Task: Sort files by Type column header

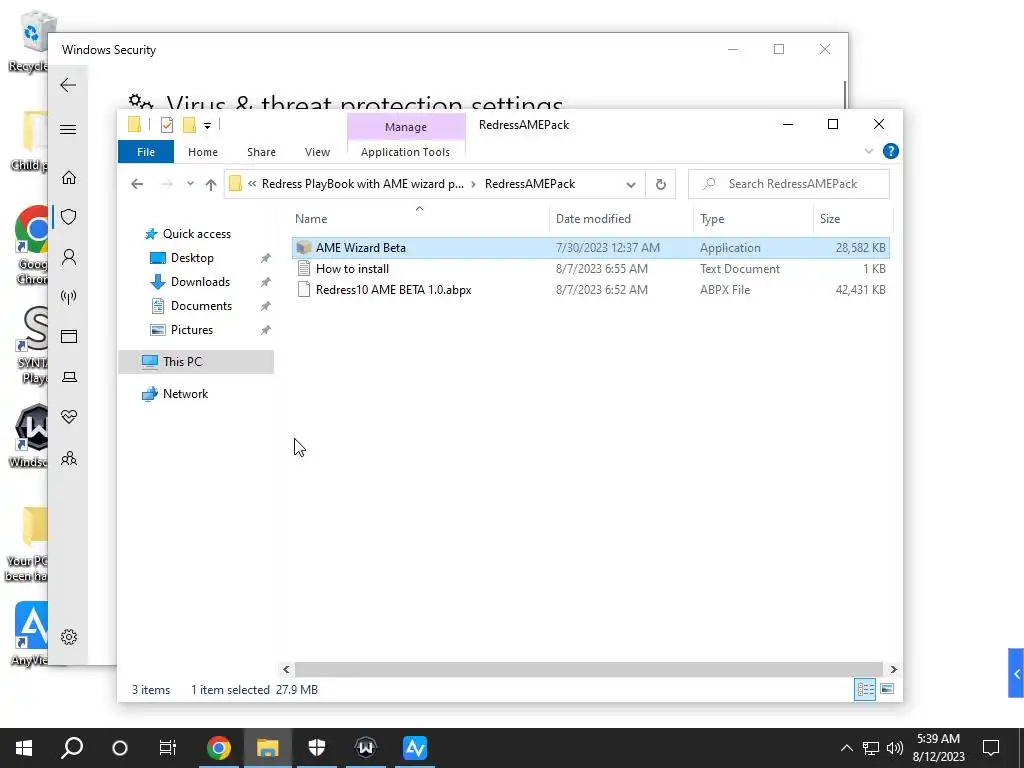Action: tap(753, 219)
